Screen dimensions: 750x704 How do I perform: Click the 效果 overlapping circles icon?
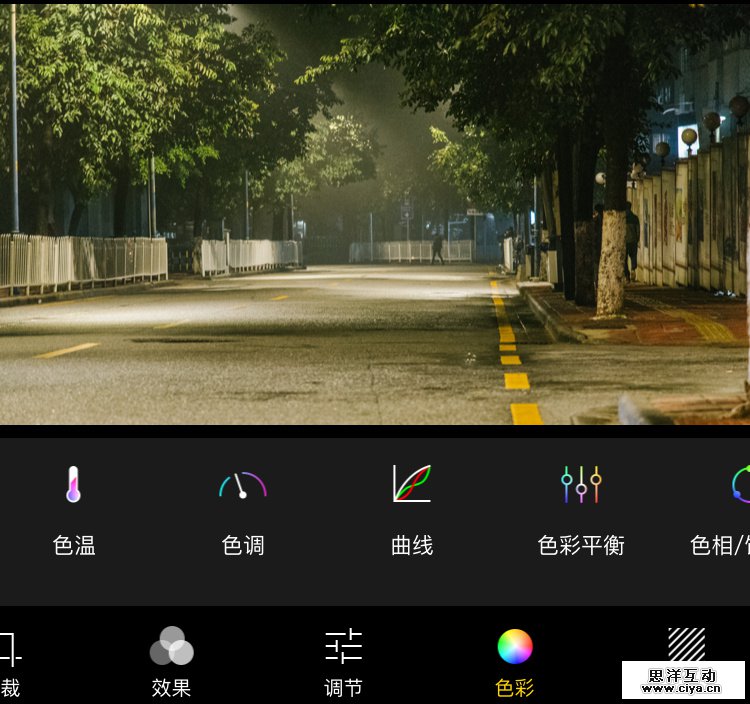pos(171,646)
